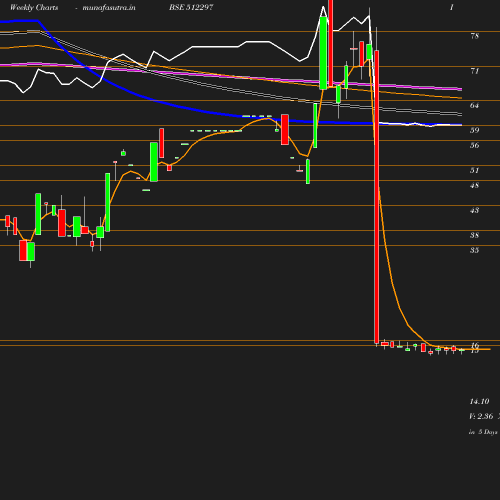Click the price level label "48"
Viewport: 500px width, 500px height.
(x=475, y=185)
